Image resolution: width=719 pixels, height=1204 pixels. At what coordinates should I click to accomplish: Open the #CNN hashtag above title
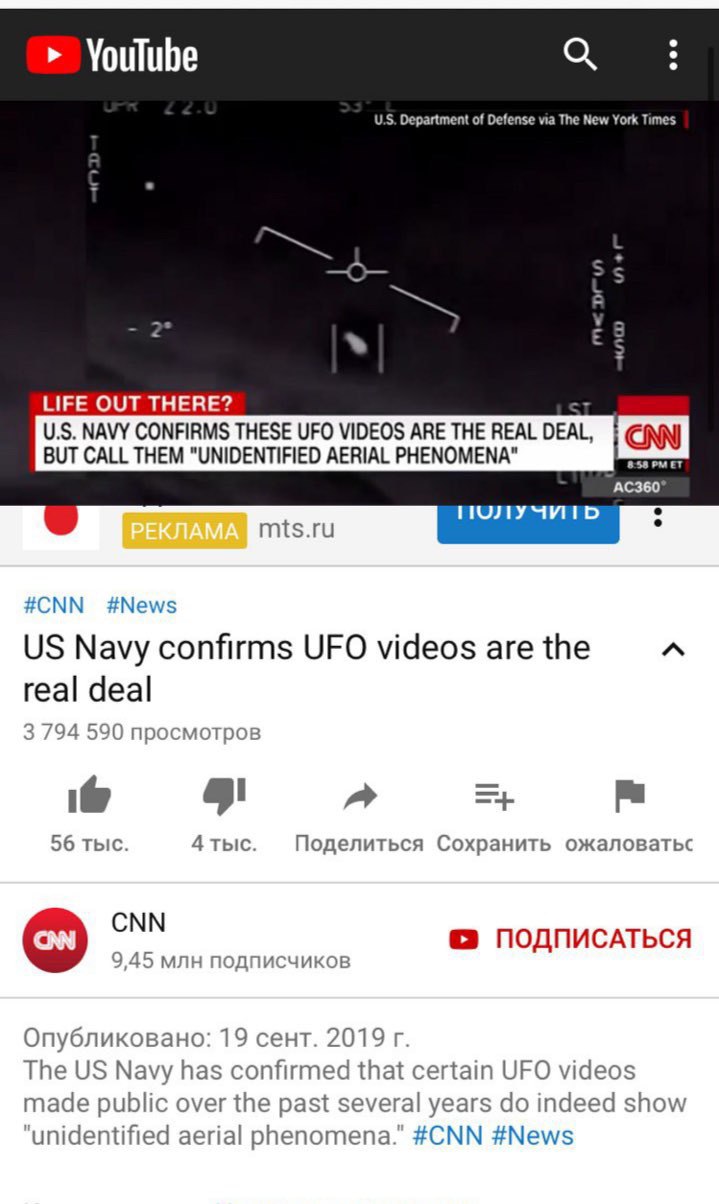click(54, 605)
